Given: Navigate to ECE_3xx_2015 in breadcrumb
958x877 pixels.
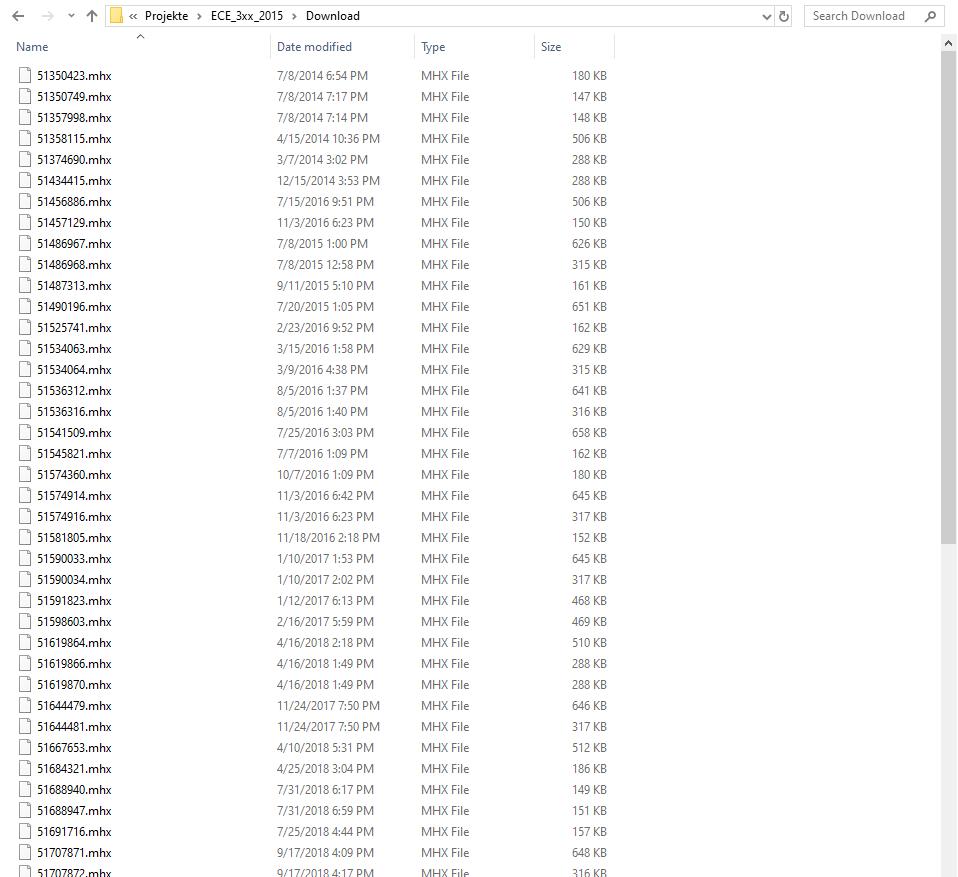Looking at the screenshot, I should 247,16.
